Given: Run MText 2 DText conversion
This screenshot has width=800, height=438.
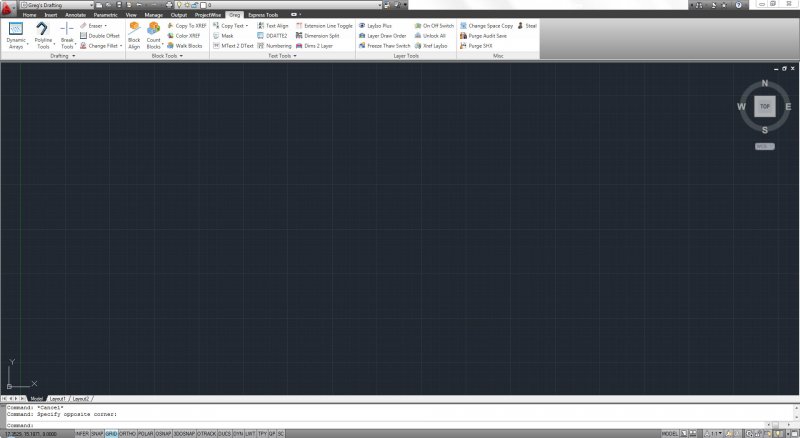Looking at the screenshot, I should click(x=233, y=46).
